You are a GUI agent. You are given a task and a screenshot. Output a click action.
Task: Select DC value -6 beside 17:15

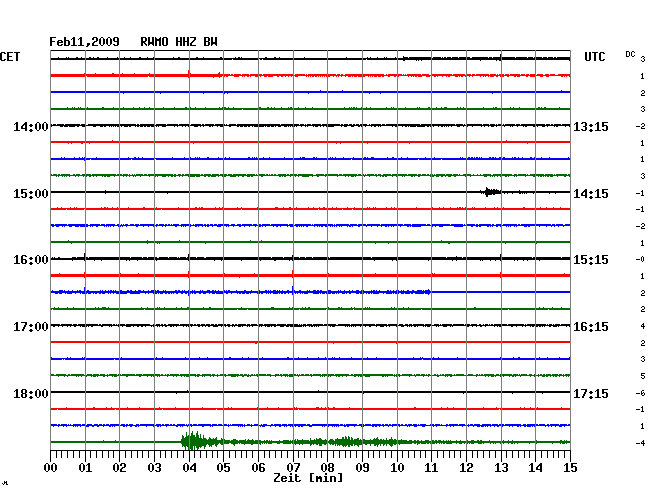point(640,393)
